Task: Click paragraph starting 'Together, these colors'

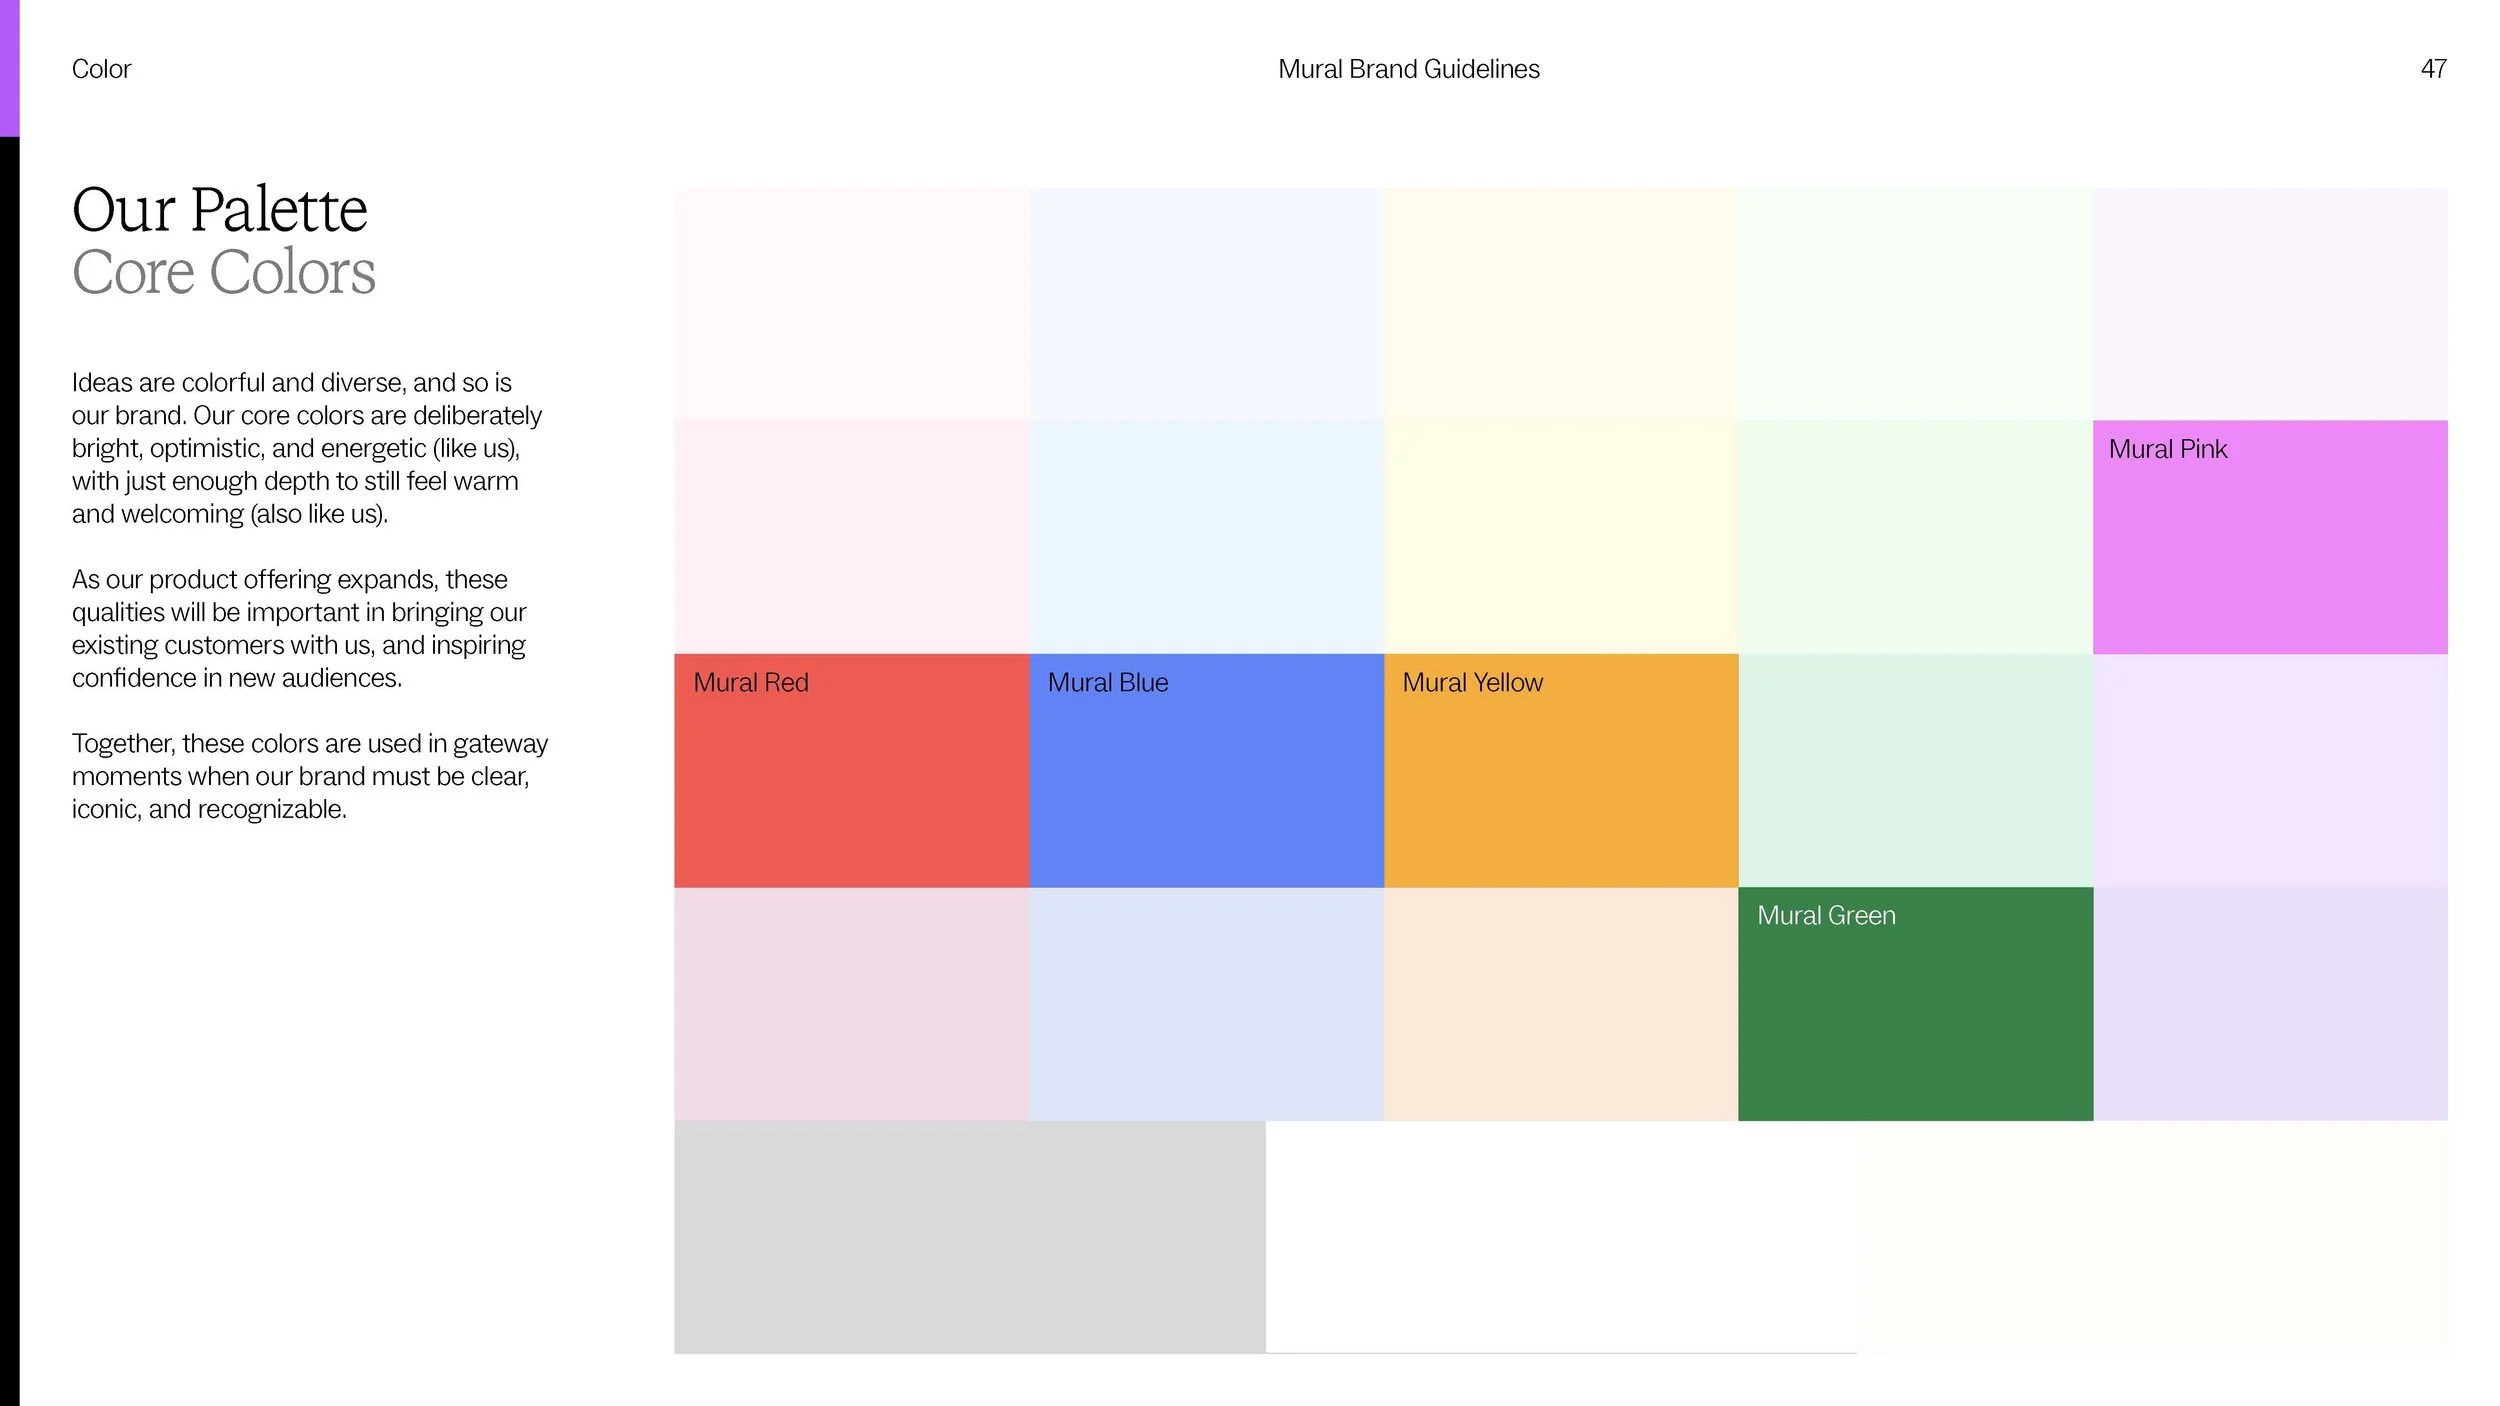Action: pyautogui.click(x=309, y=776)
